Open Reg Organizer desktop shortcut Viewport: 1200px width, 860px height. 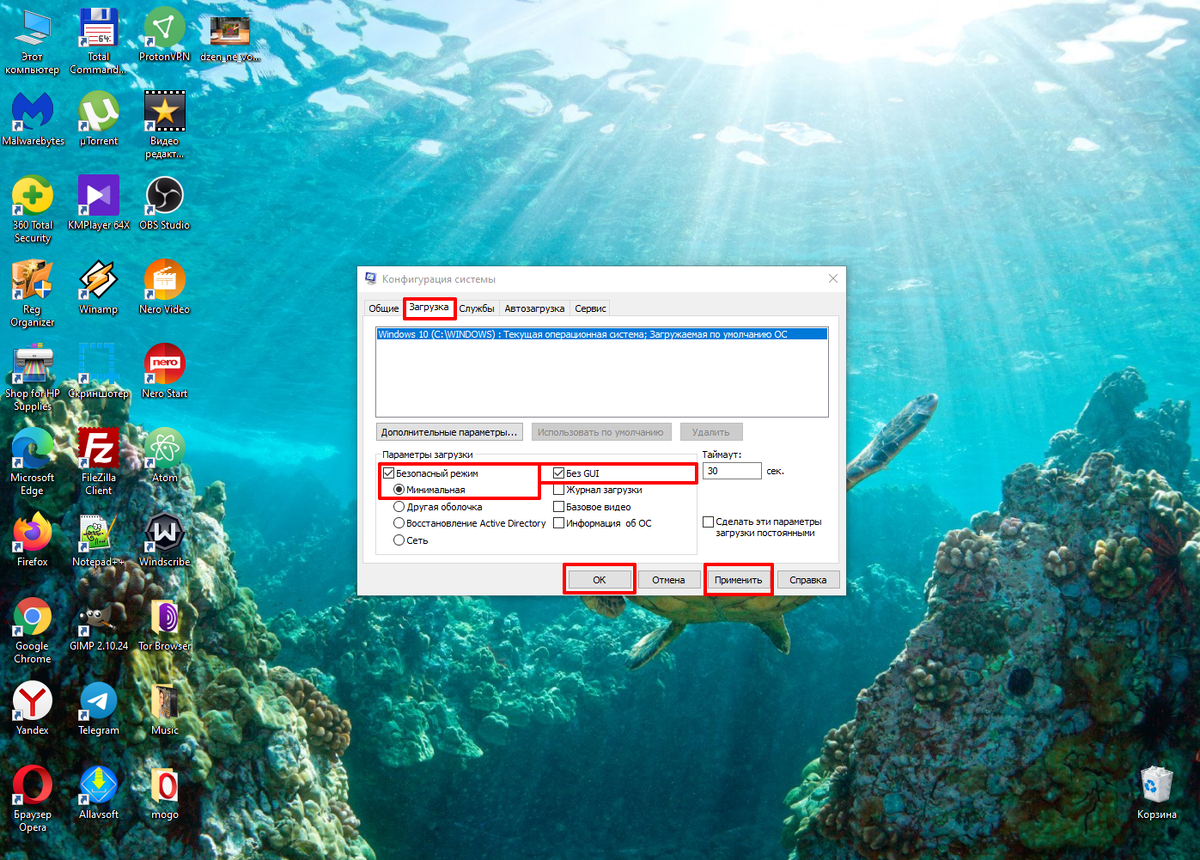[32, 294]
